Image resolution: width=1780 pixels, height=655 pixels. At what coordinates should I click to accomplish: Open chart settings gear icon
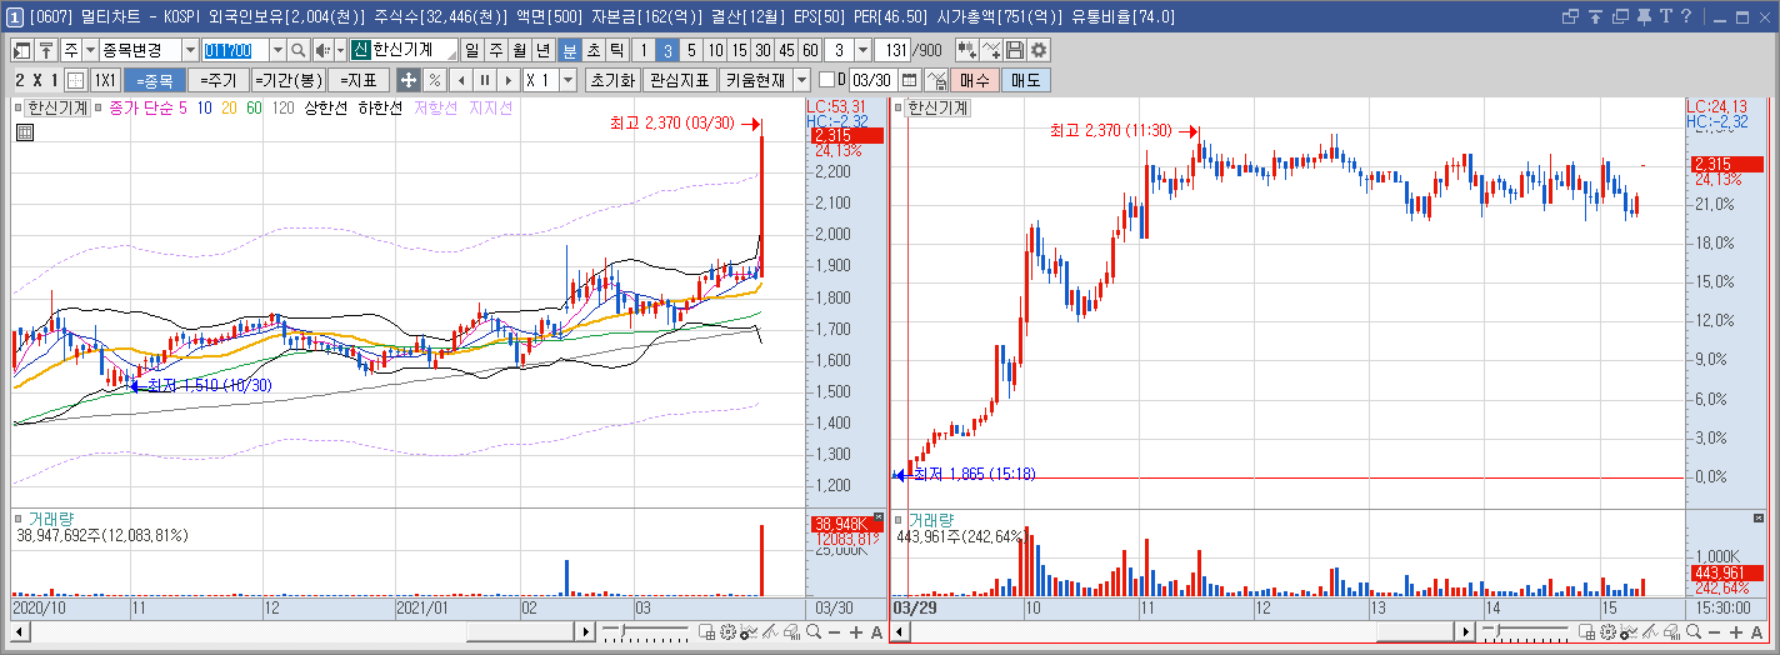[1039, 50]
